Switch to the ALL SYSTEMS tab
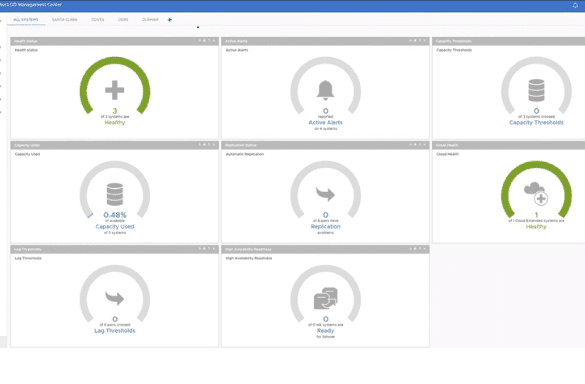Screen dimensions: 585x384 pos(26,20)
